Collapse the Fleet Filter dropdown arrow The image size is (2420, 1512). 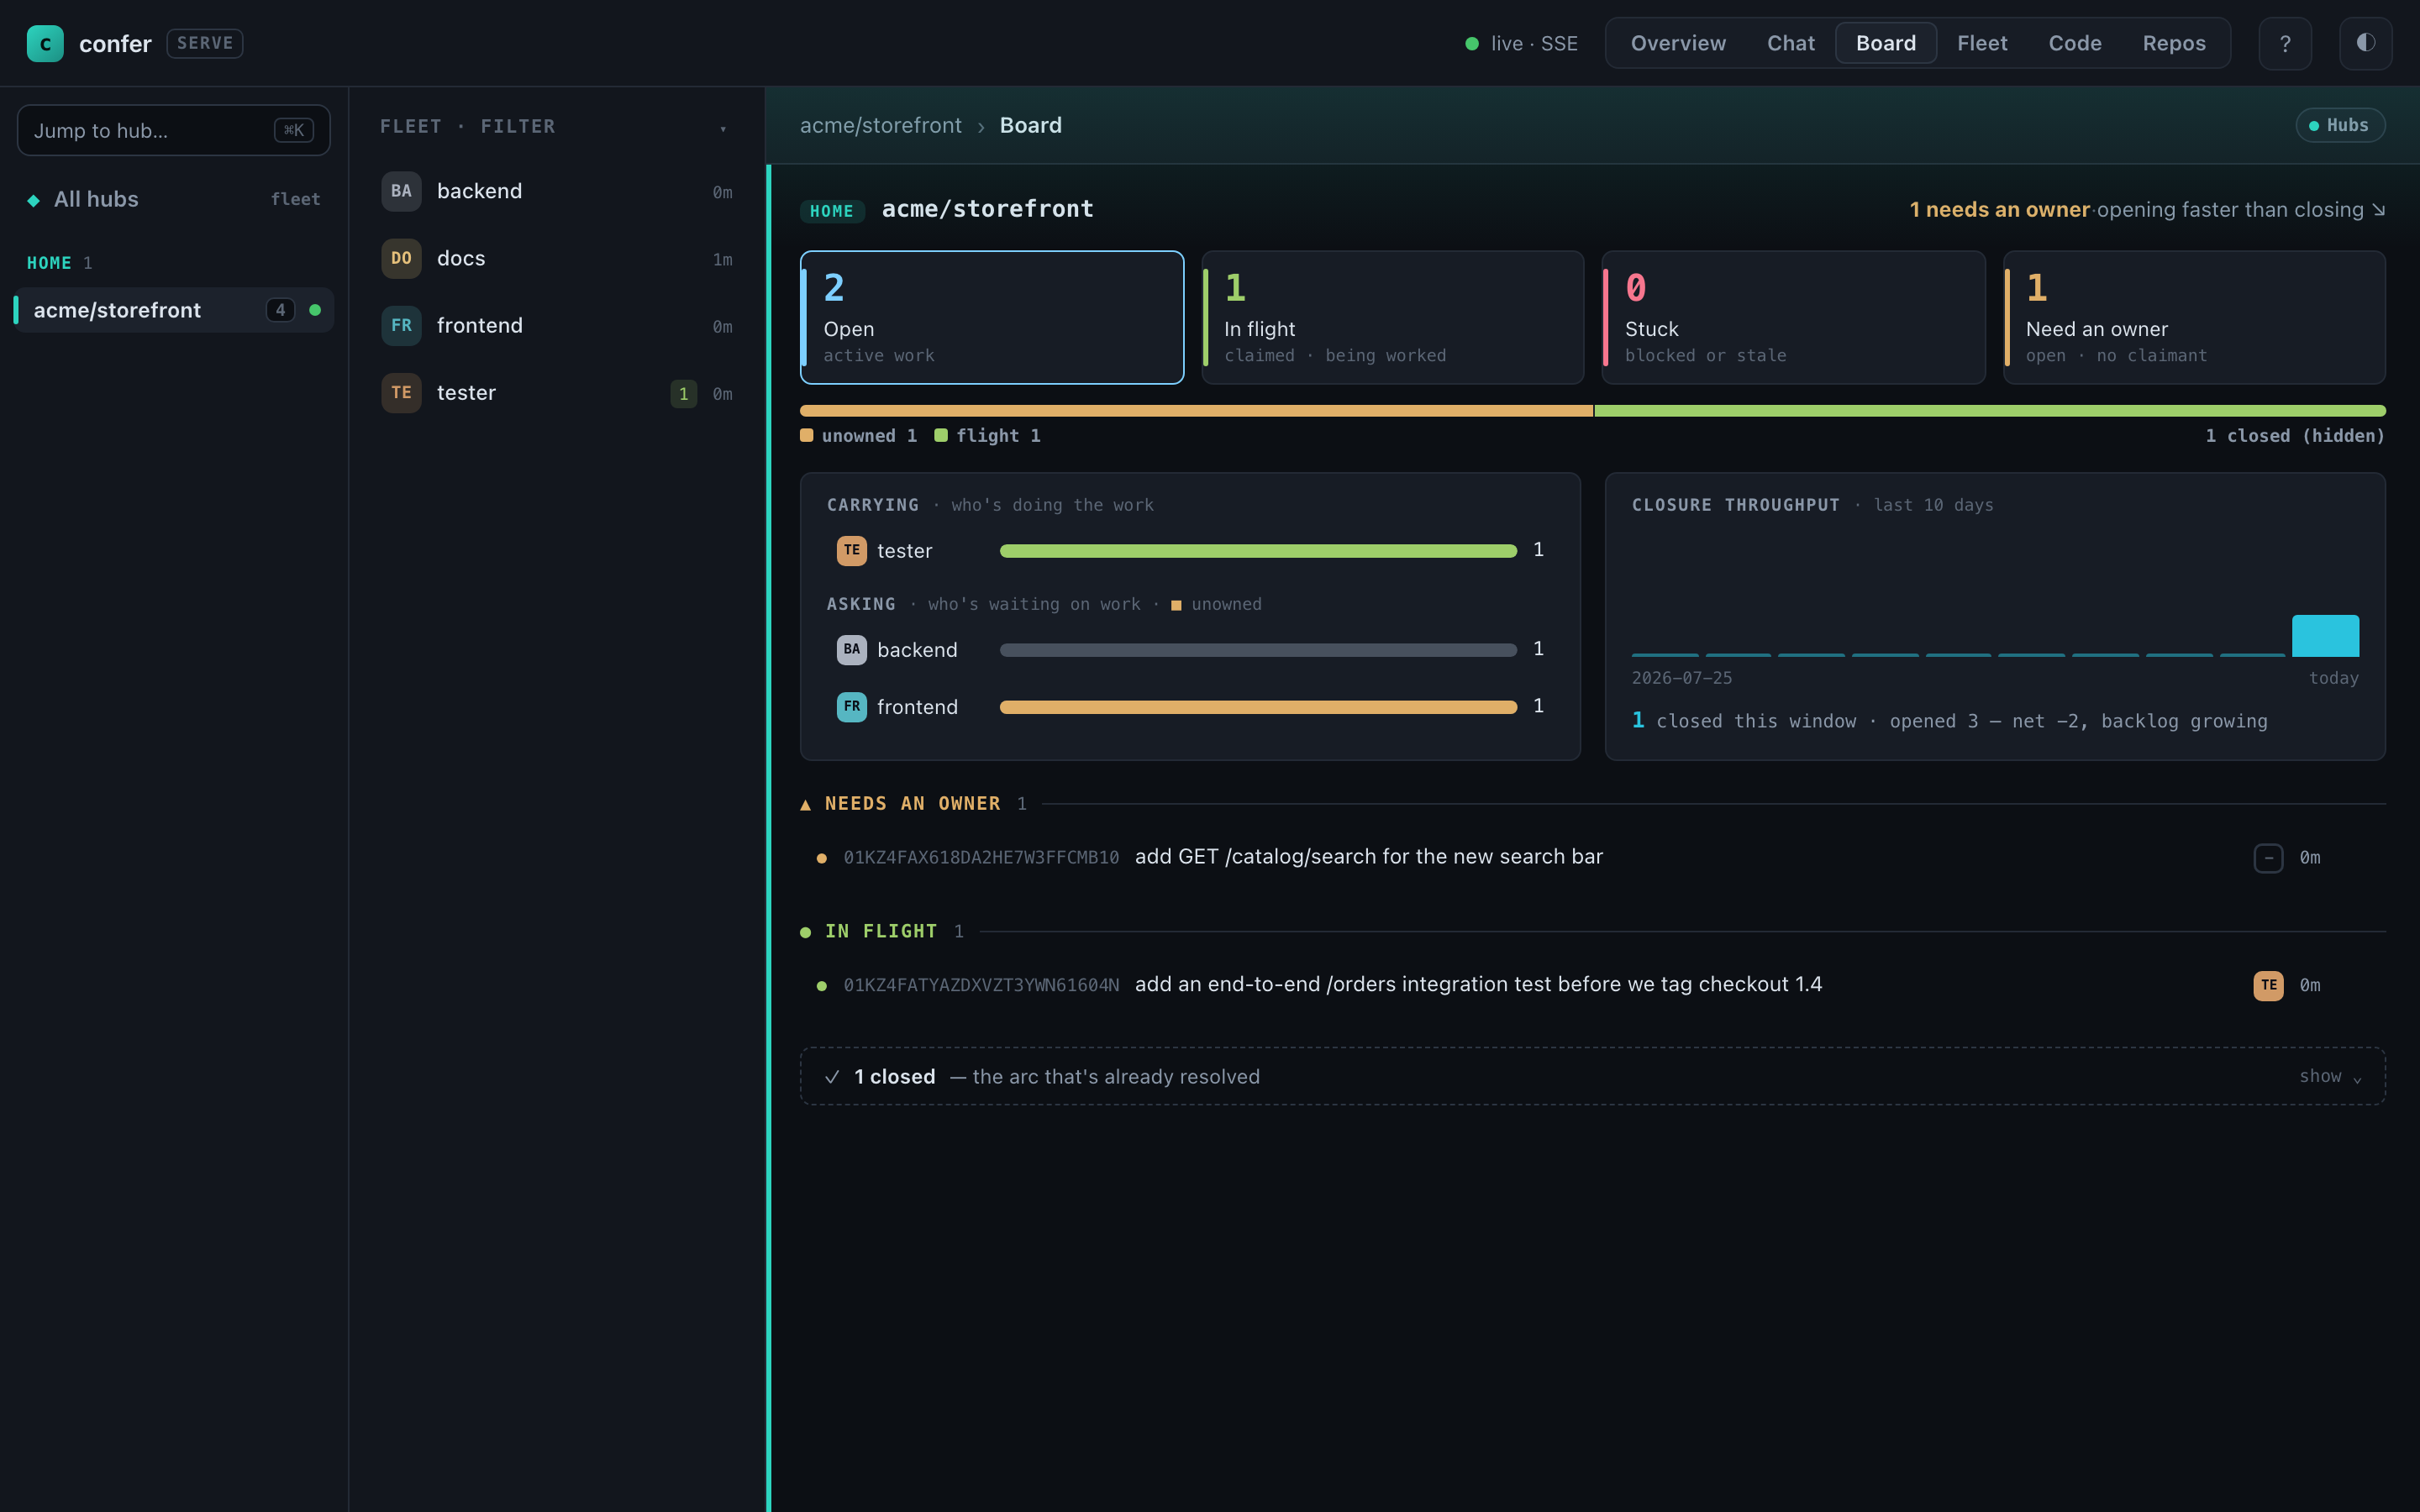tap(723, 128)
